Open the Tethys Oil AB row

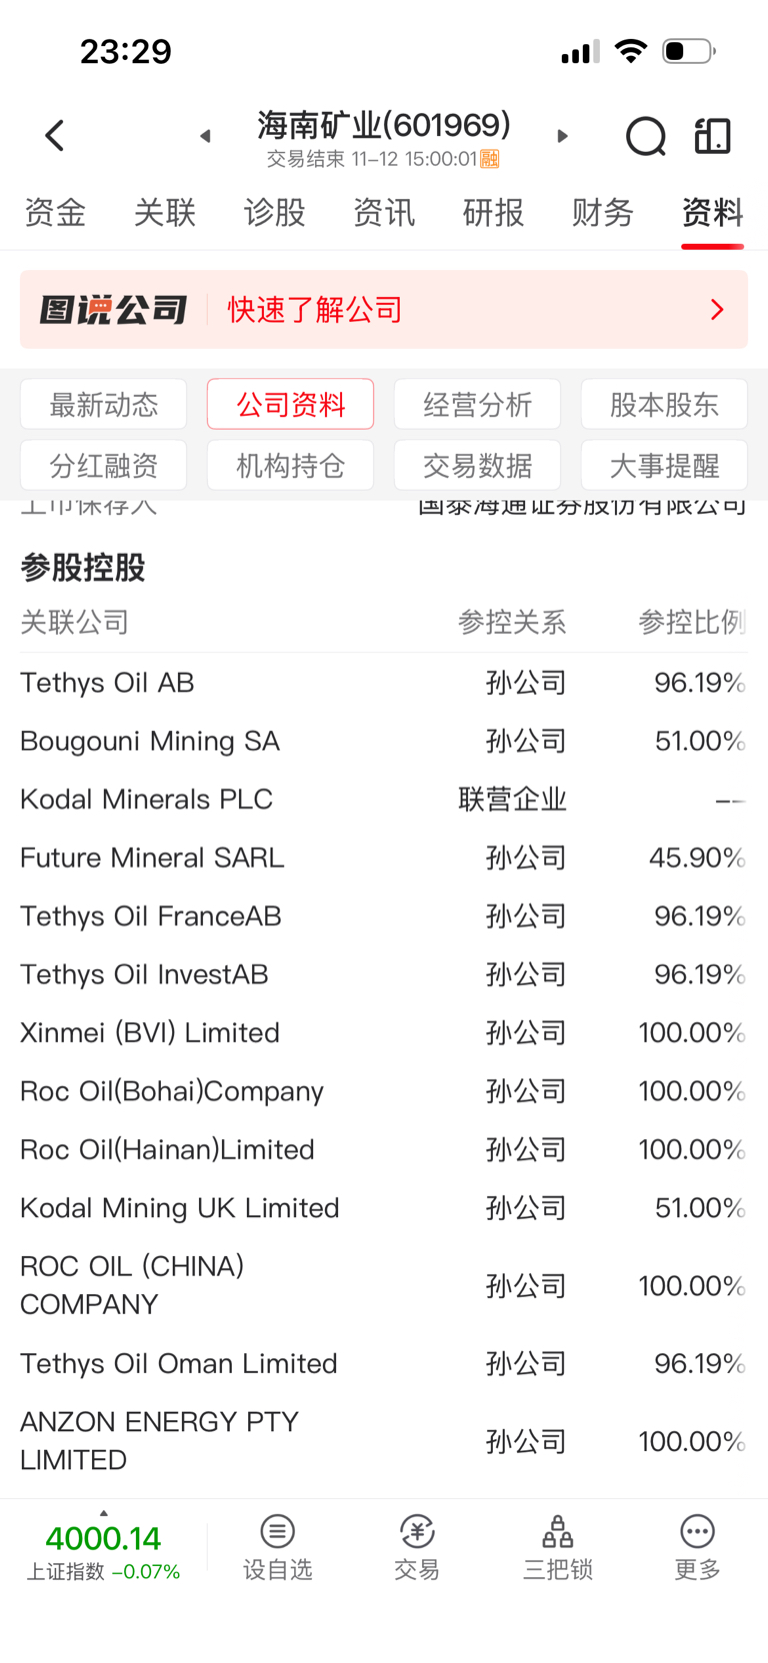[384, 683]
